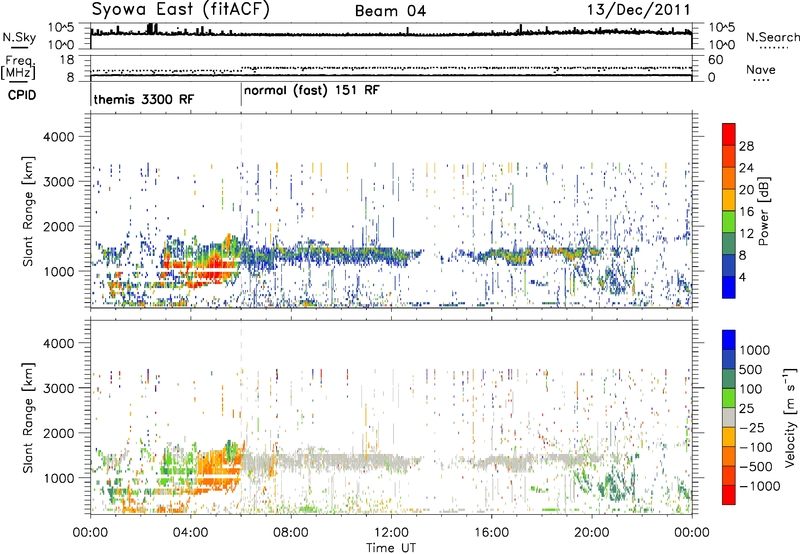Viewport: 800px width, 554px height.
Task: Select the 'N.Search' legend label
Action: (x=772, y=37)
